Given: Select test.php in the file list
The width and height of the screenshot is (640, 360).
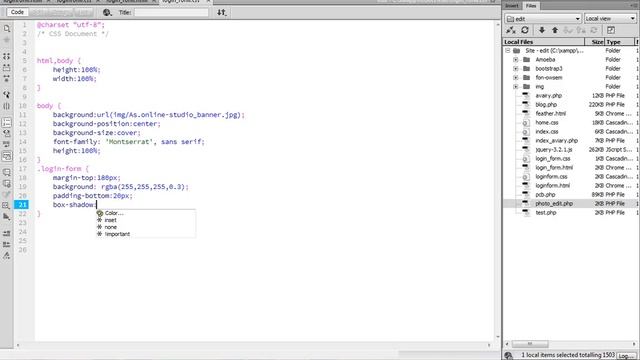Looking at the screenshot, I should [x=546, y=212].
